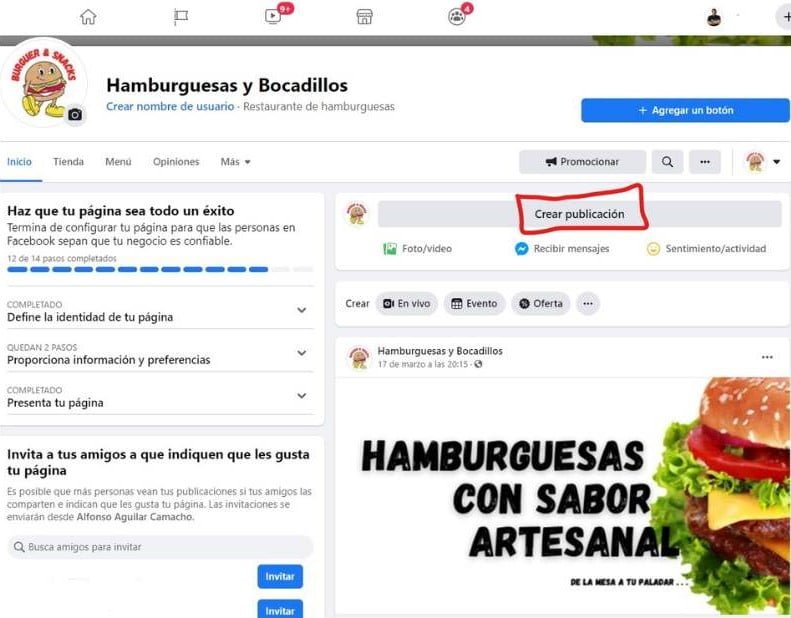Click second Invitar button at bottom
This screenshot has width=791, height=618.
(x=280, y=609)
